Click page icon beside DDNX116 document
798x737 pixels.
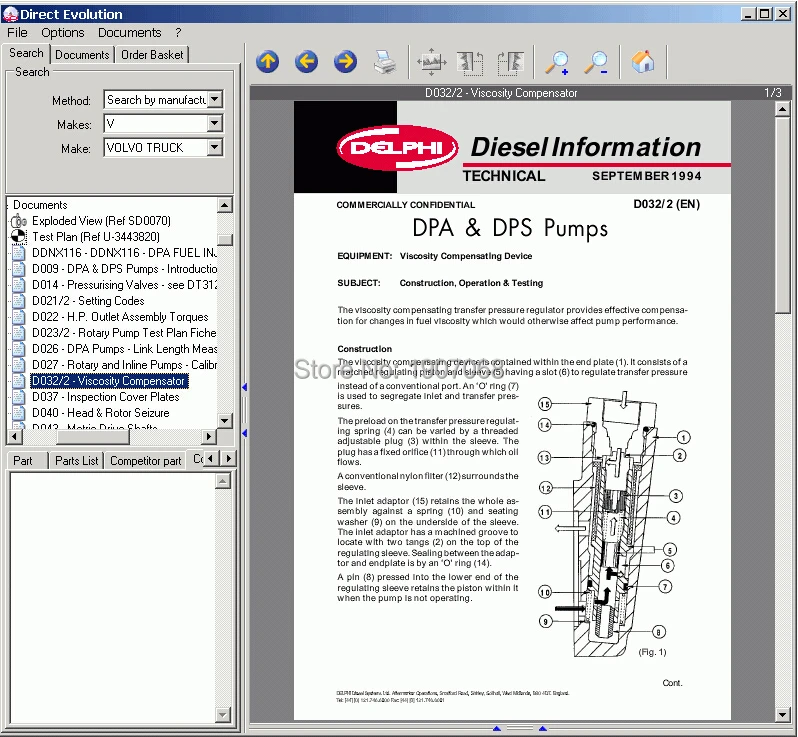[18, 253]
